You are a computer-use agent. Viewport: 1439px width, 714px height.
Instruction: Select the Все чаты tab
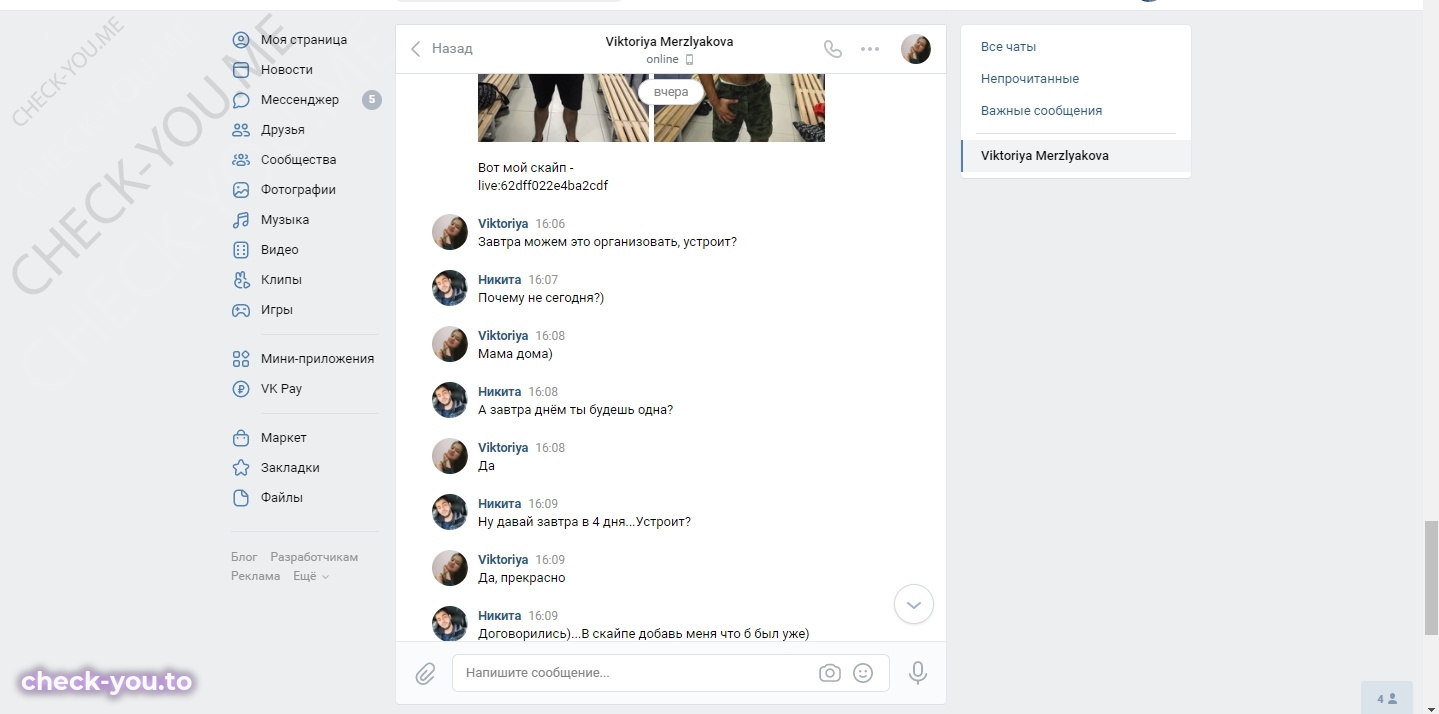pos(1008,47)
